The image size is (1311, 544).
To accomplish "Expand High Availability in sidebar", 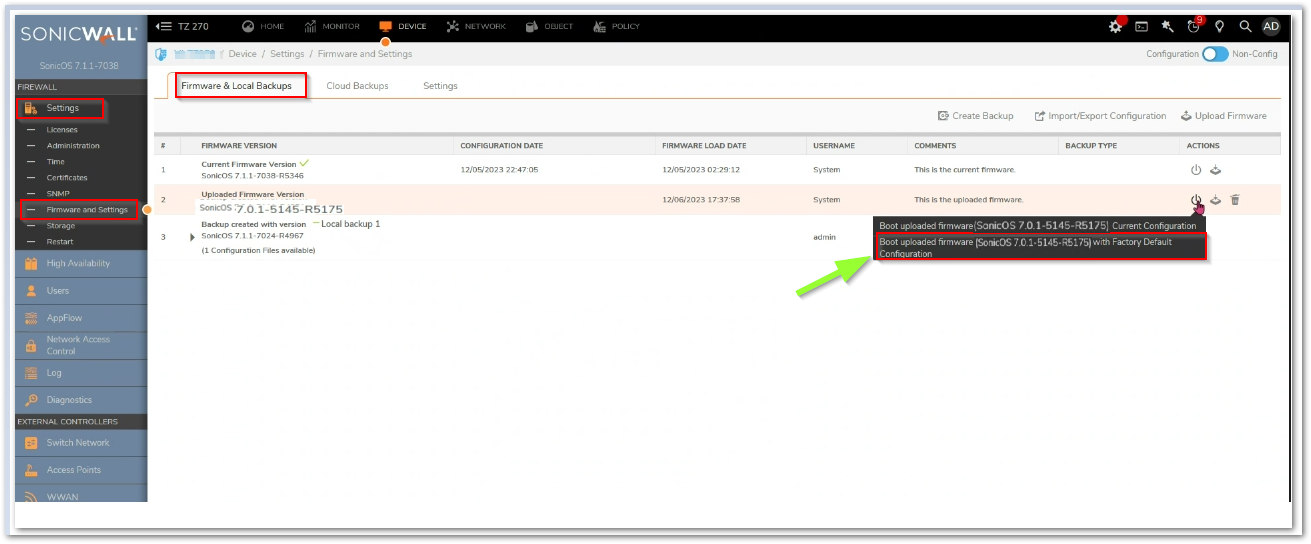I will tap(79, 264).
